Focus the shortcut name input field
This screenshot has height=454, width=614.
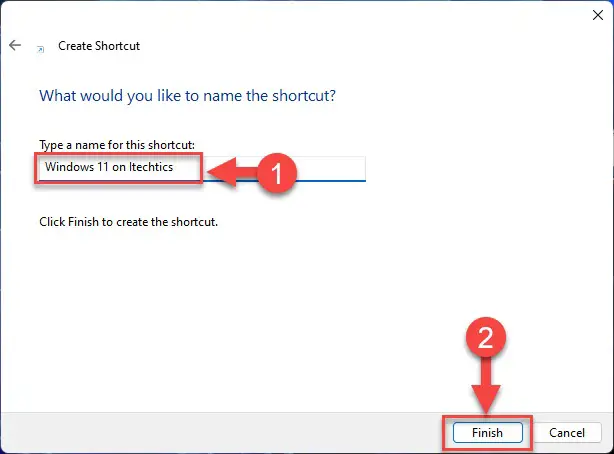(x=202, y=168)
